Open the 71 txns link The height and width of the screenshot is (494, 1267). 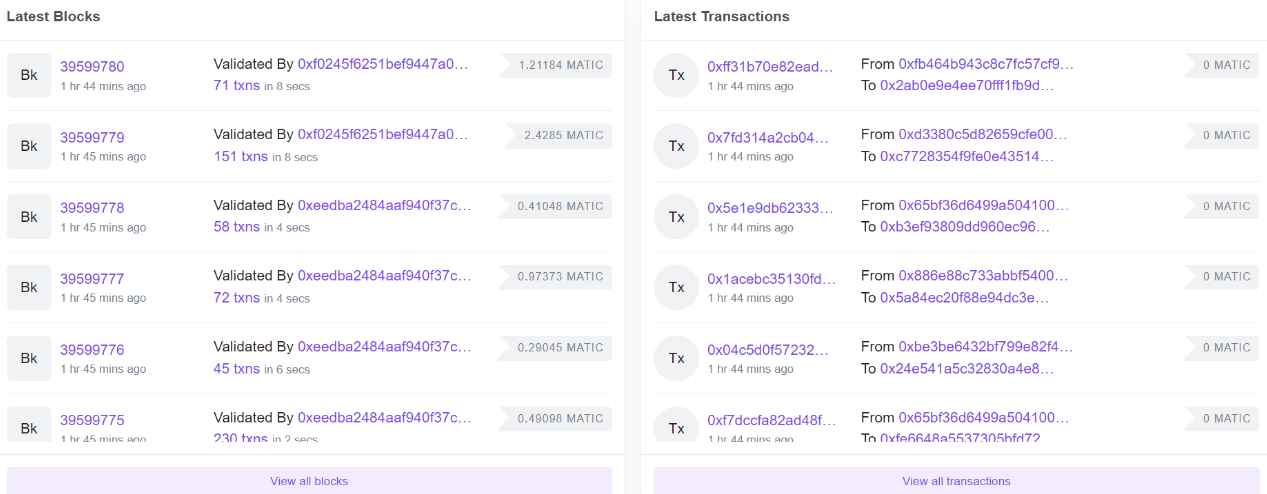click(237, 85)
